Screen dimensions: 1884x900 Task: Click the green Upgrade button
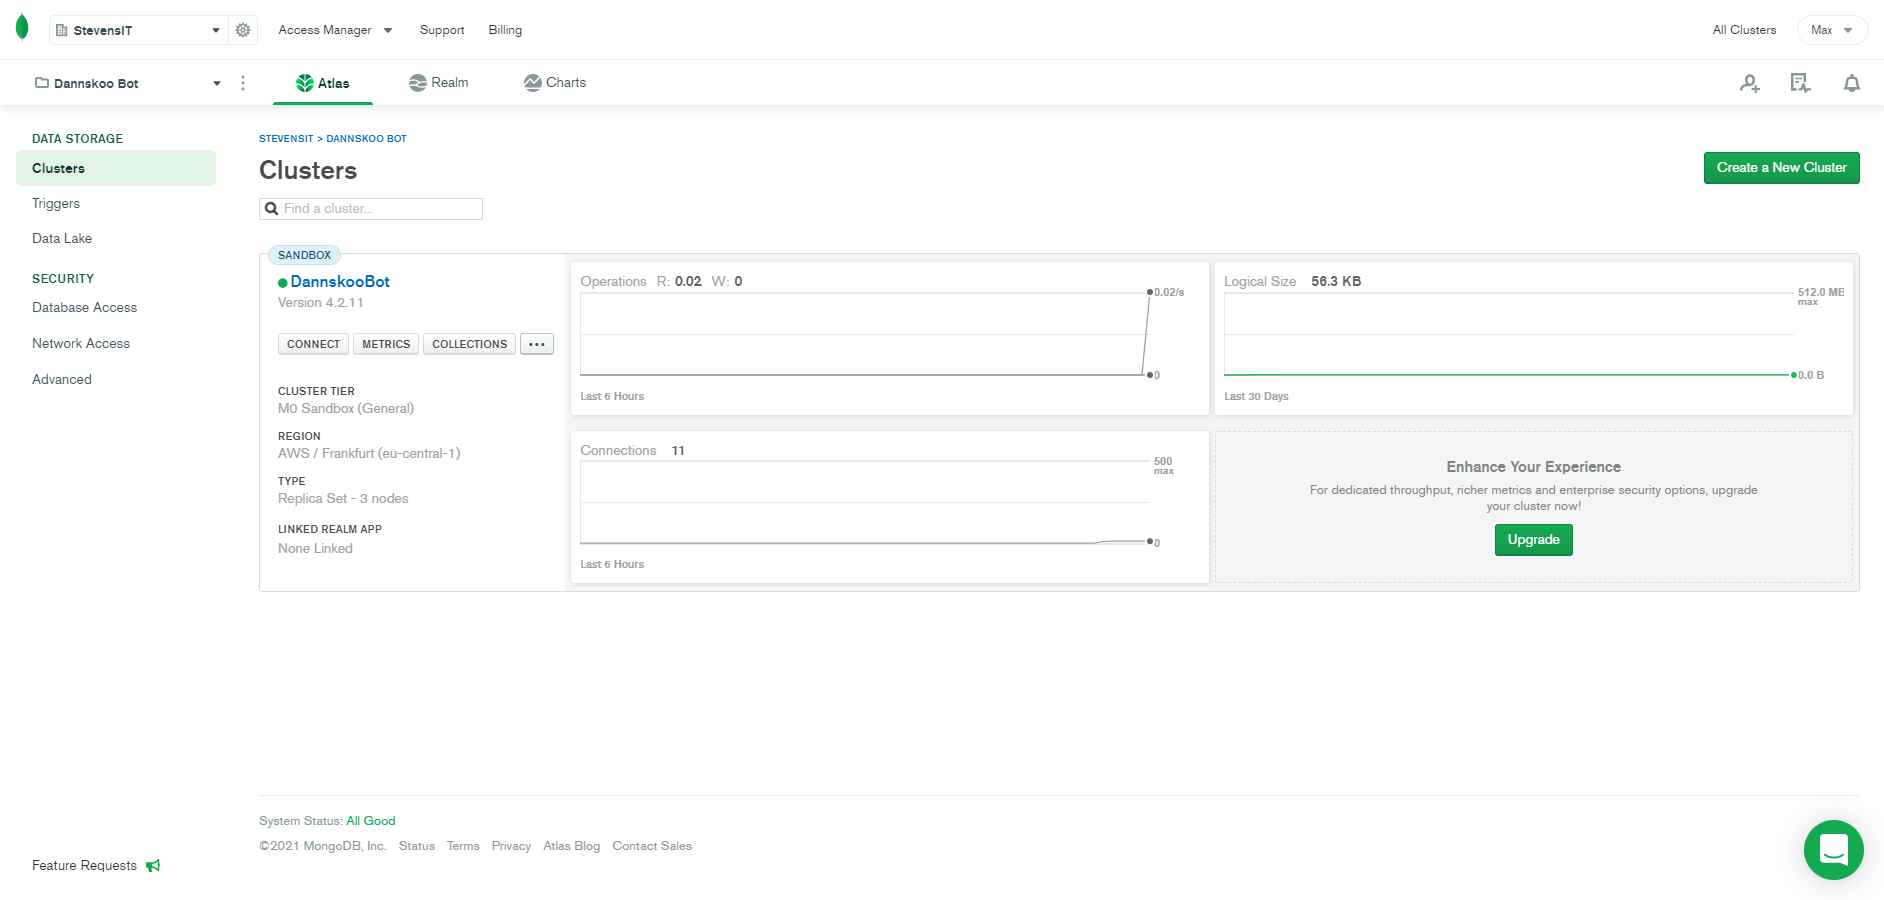click(1533, 540)
